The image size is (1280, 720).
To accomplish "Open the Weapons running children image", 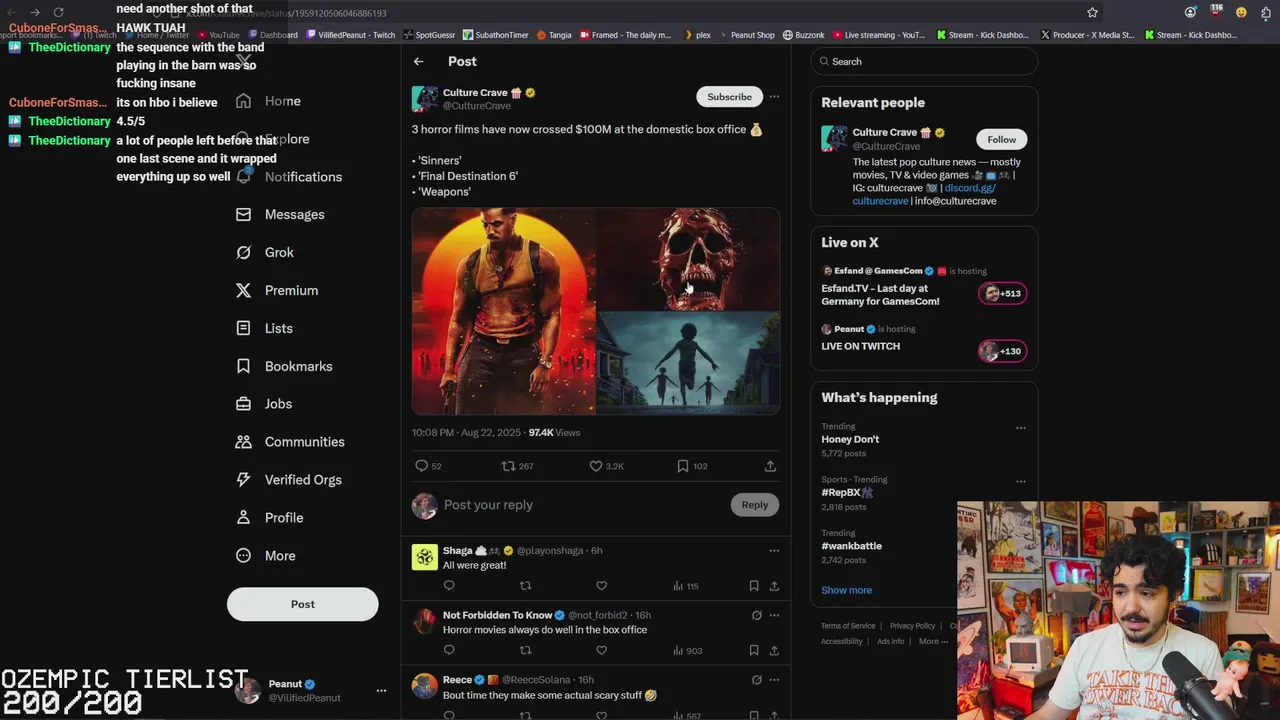I will [689, 363].
